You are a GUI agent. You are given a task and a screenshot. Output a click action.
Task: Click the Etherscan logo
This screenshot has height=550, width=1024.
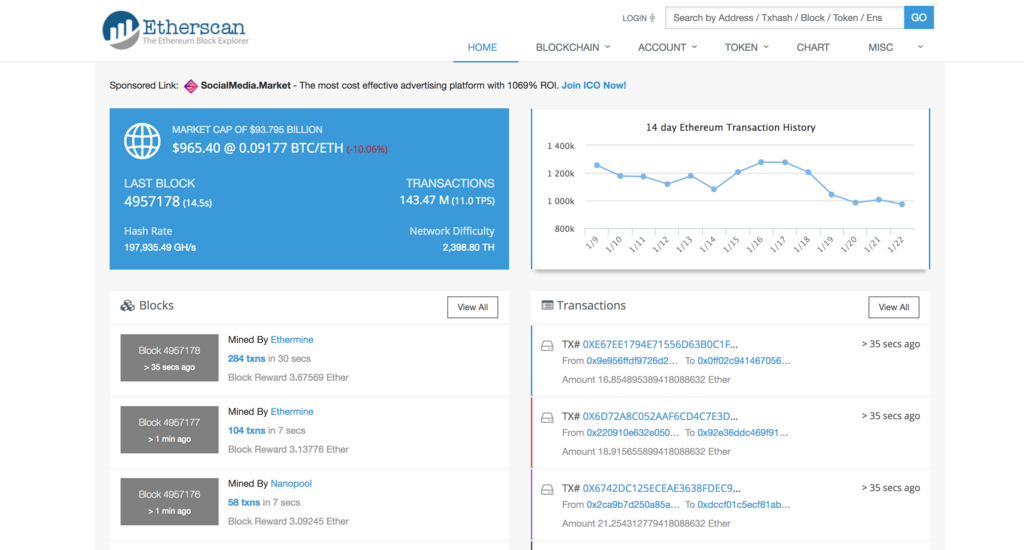pos(175,30)
